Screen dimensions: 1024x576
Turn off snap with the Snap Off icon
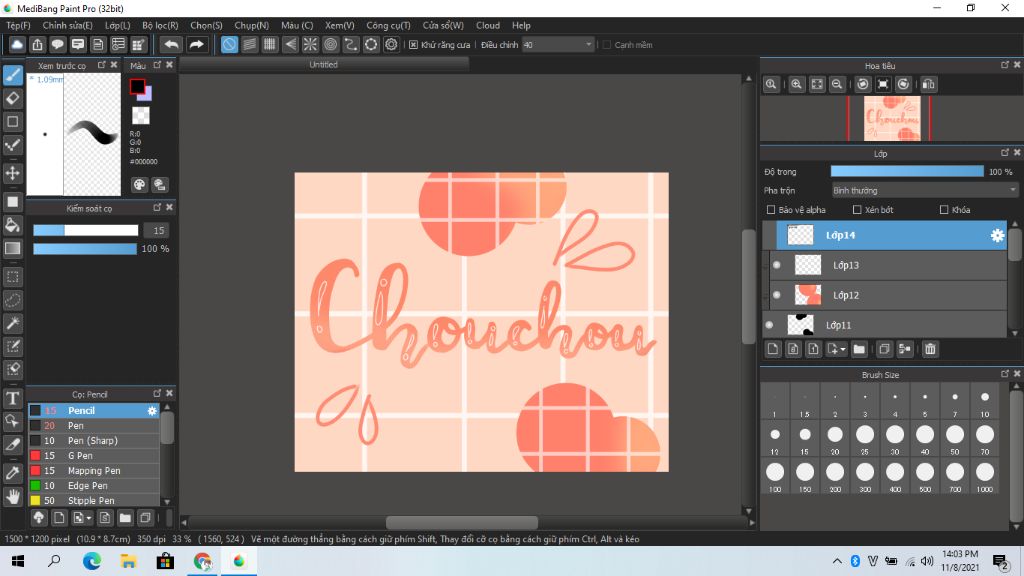click(229, 44)
